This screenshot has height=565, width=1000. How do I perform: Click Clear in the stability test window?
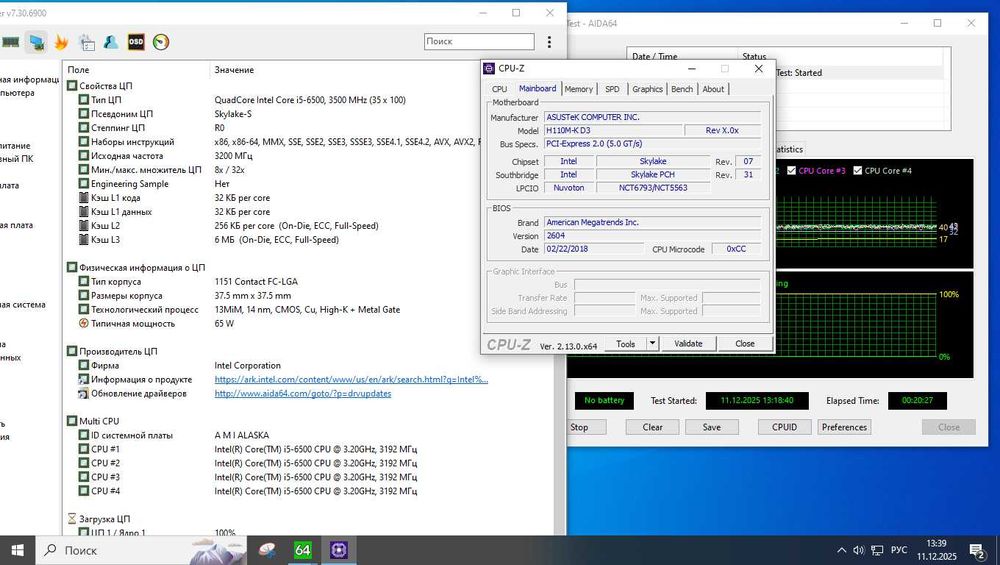pos(652,427)
